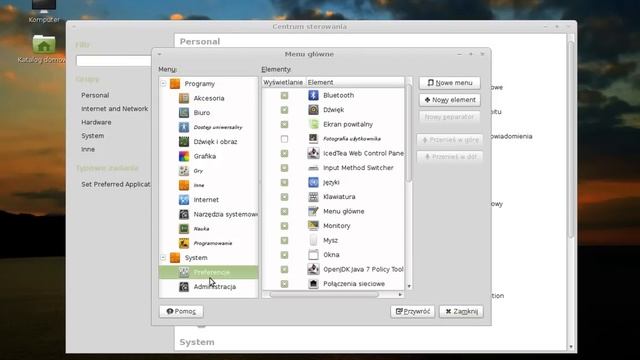Click the elements list horizontal scrollbar

324,294
